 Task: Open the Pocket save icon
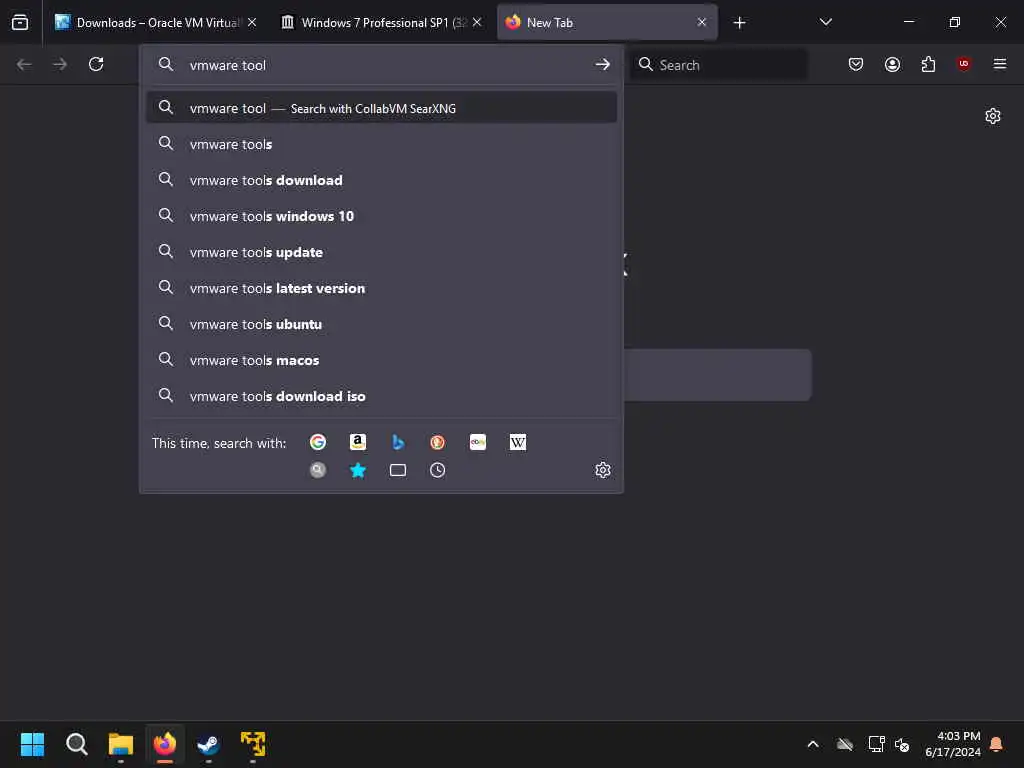[856, 64]
